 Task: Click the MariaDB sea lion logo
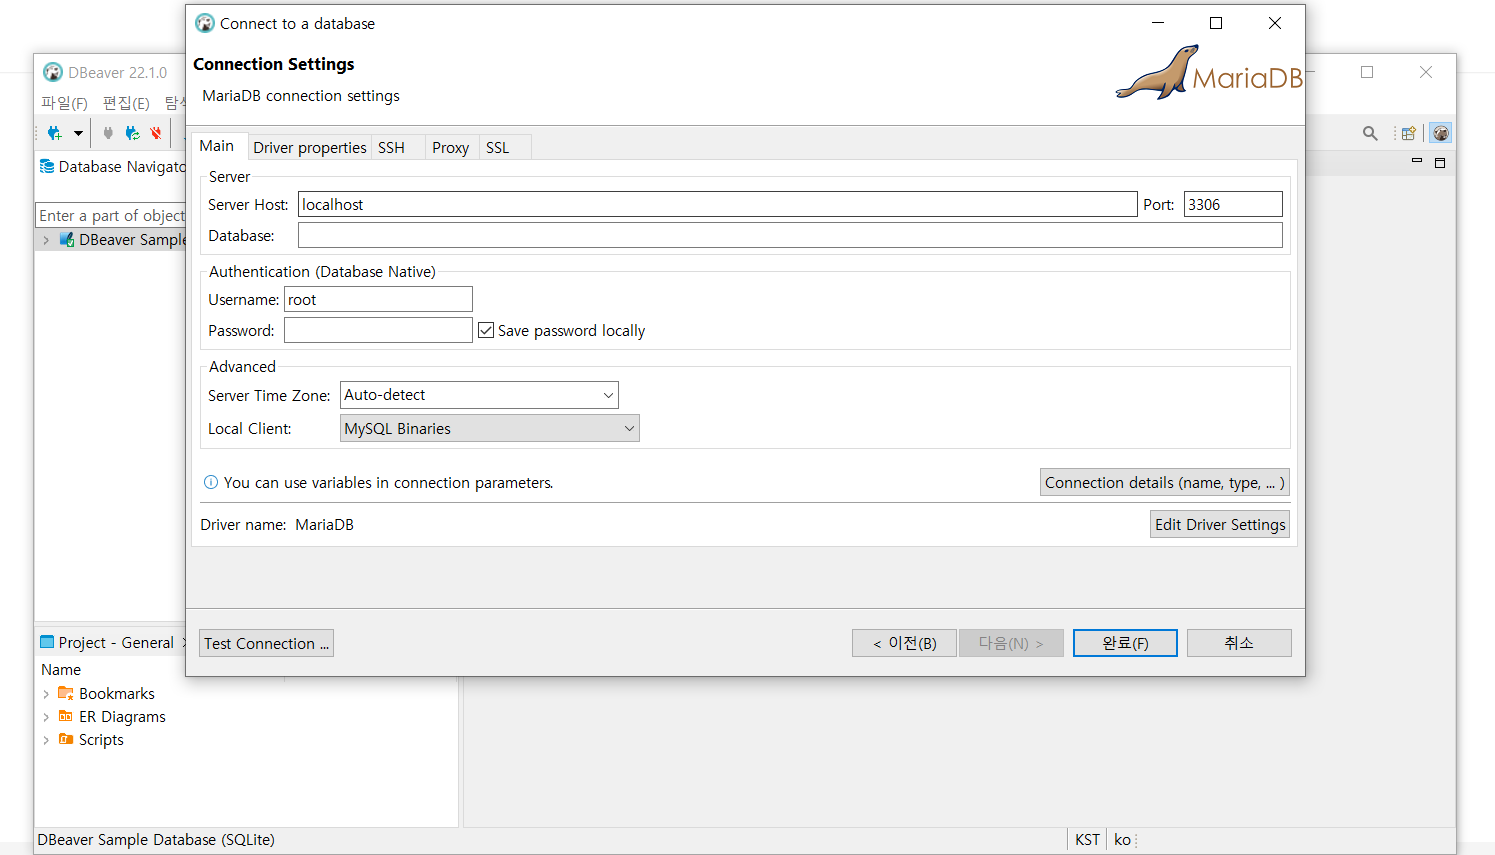click(1158, 72)
